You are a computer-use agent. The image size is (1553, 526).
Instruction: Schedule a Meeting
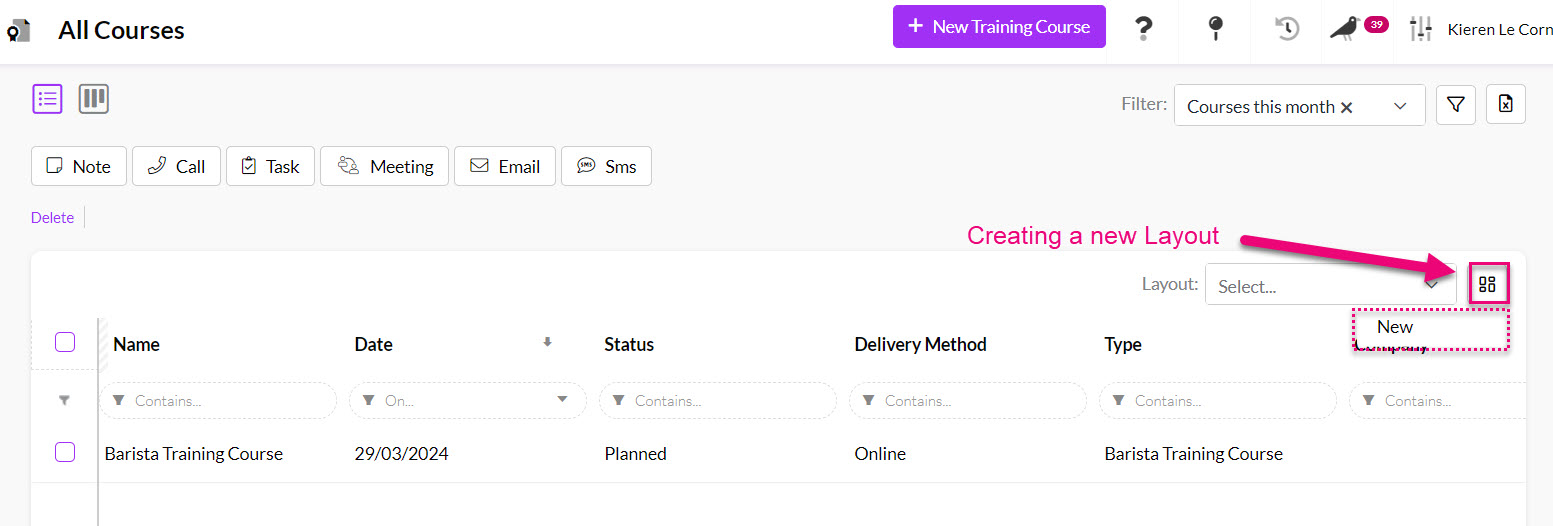click(385, 166)
